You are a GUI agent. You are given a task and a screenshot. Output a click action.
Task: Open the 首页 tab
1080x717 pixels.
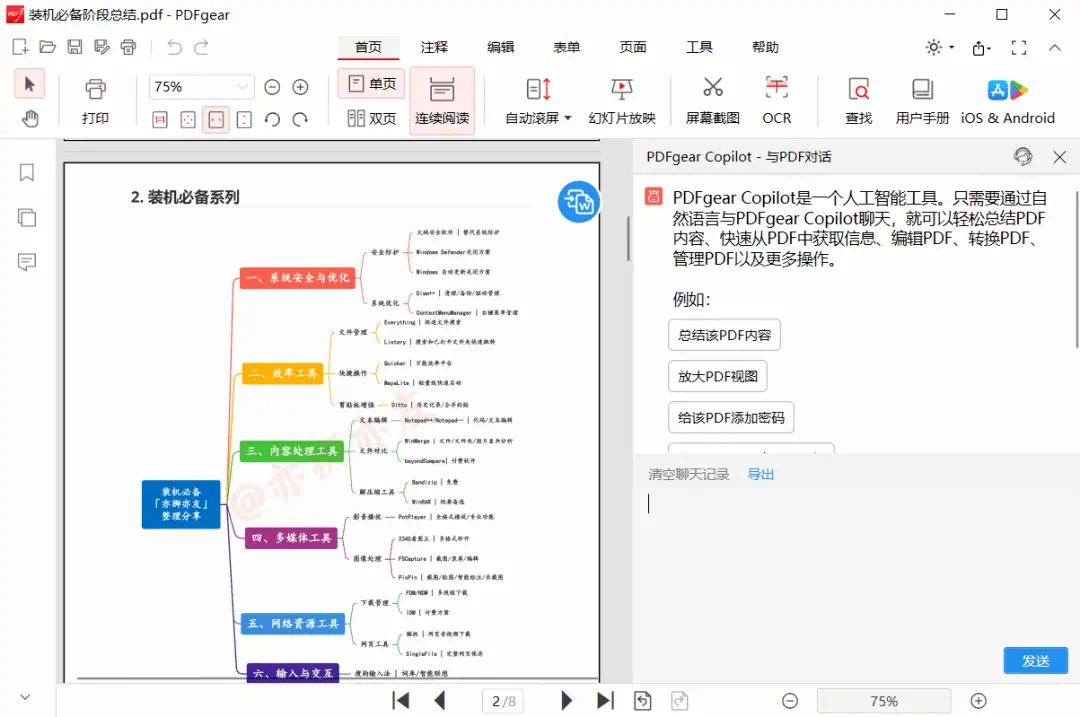(x=368, y=47)
